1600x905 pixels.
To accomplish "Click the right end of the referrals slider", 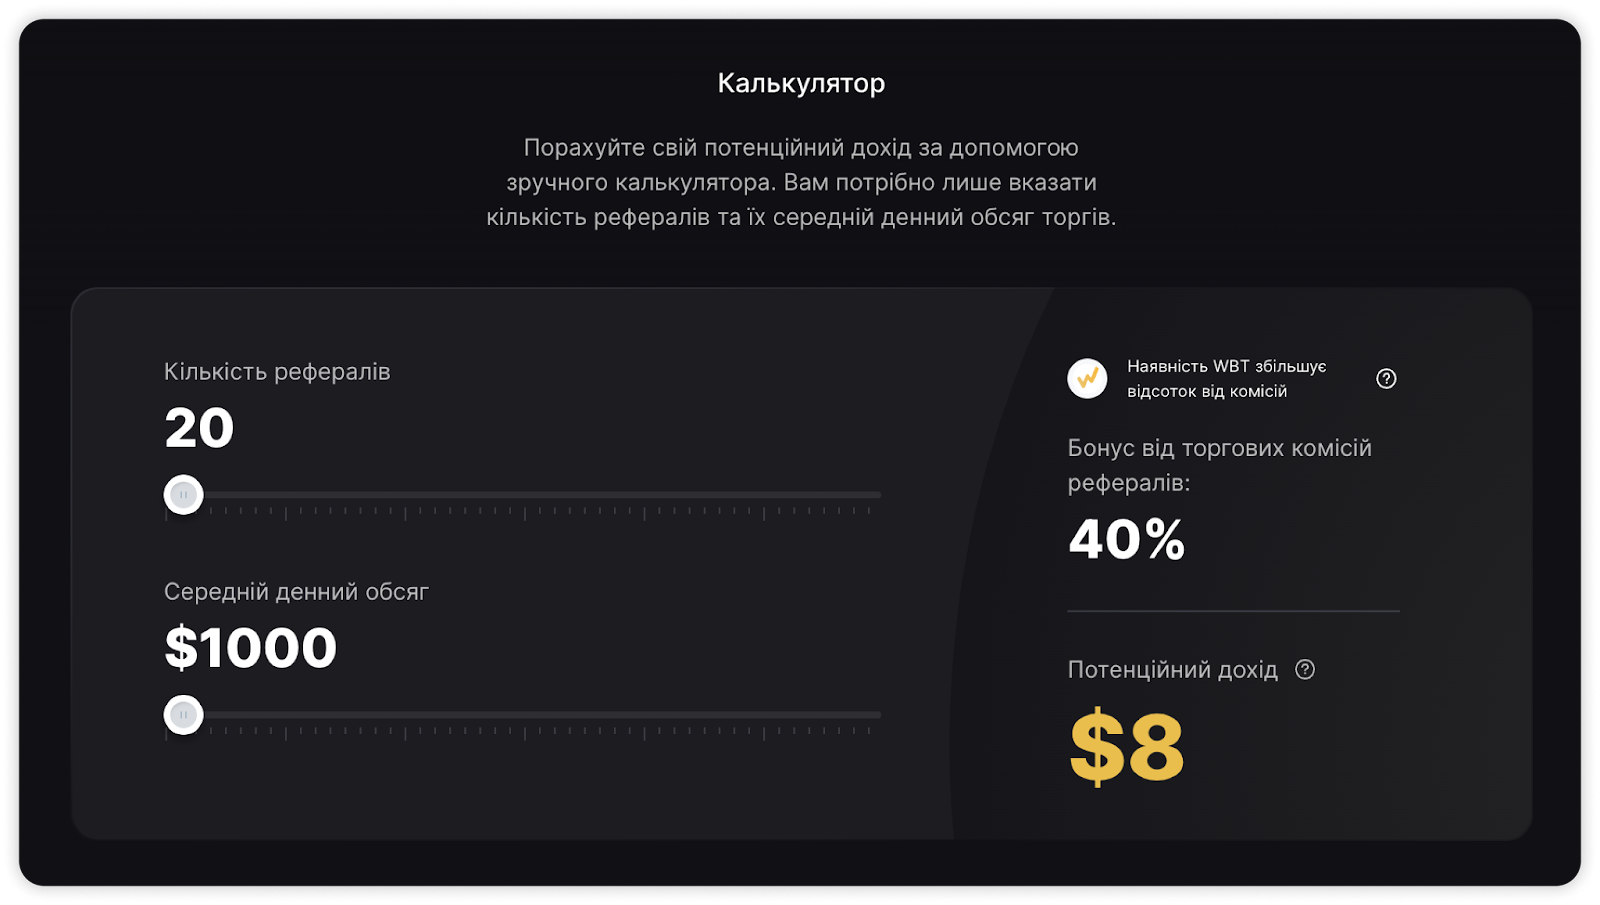I will click(x=876, y=495).
